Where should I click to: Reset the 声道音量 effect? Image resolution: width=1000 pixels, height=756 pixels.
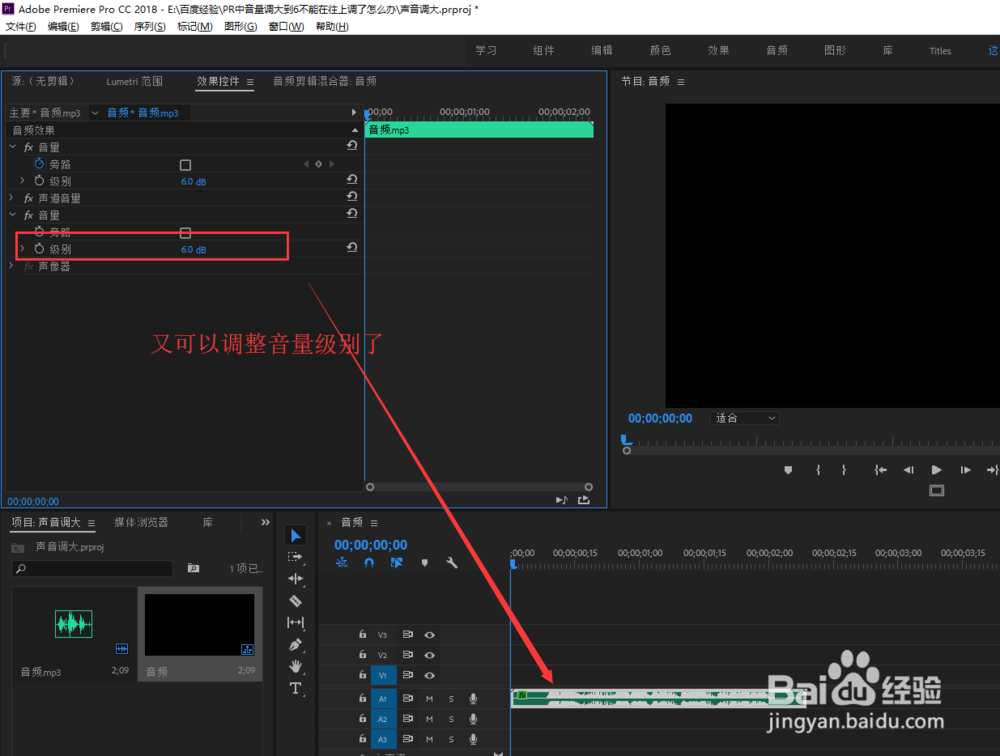click(x=351, y=196)
